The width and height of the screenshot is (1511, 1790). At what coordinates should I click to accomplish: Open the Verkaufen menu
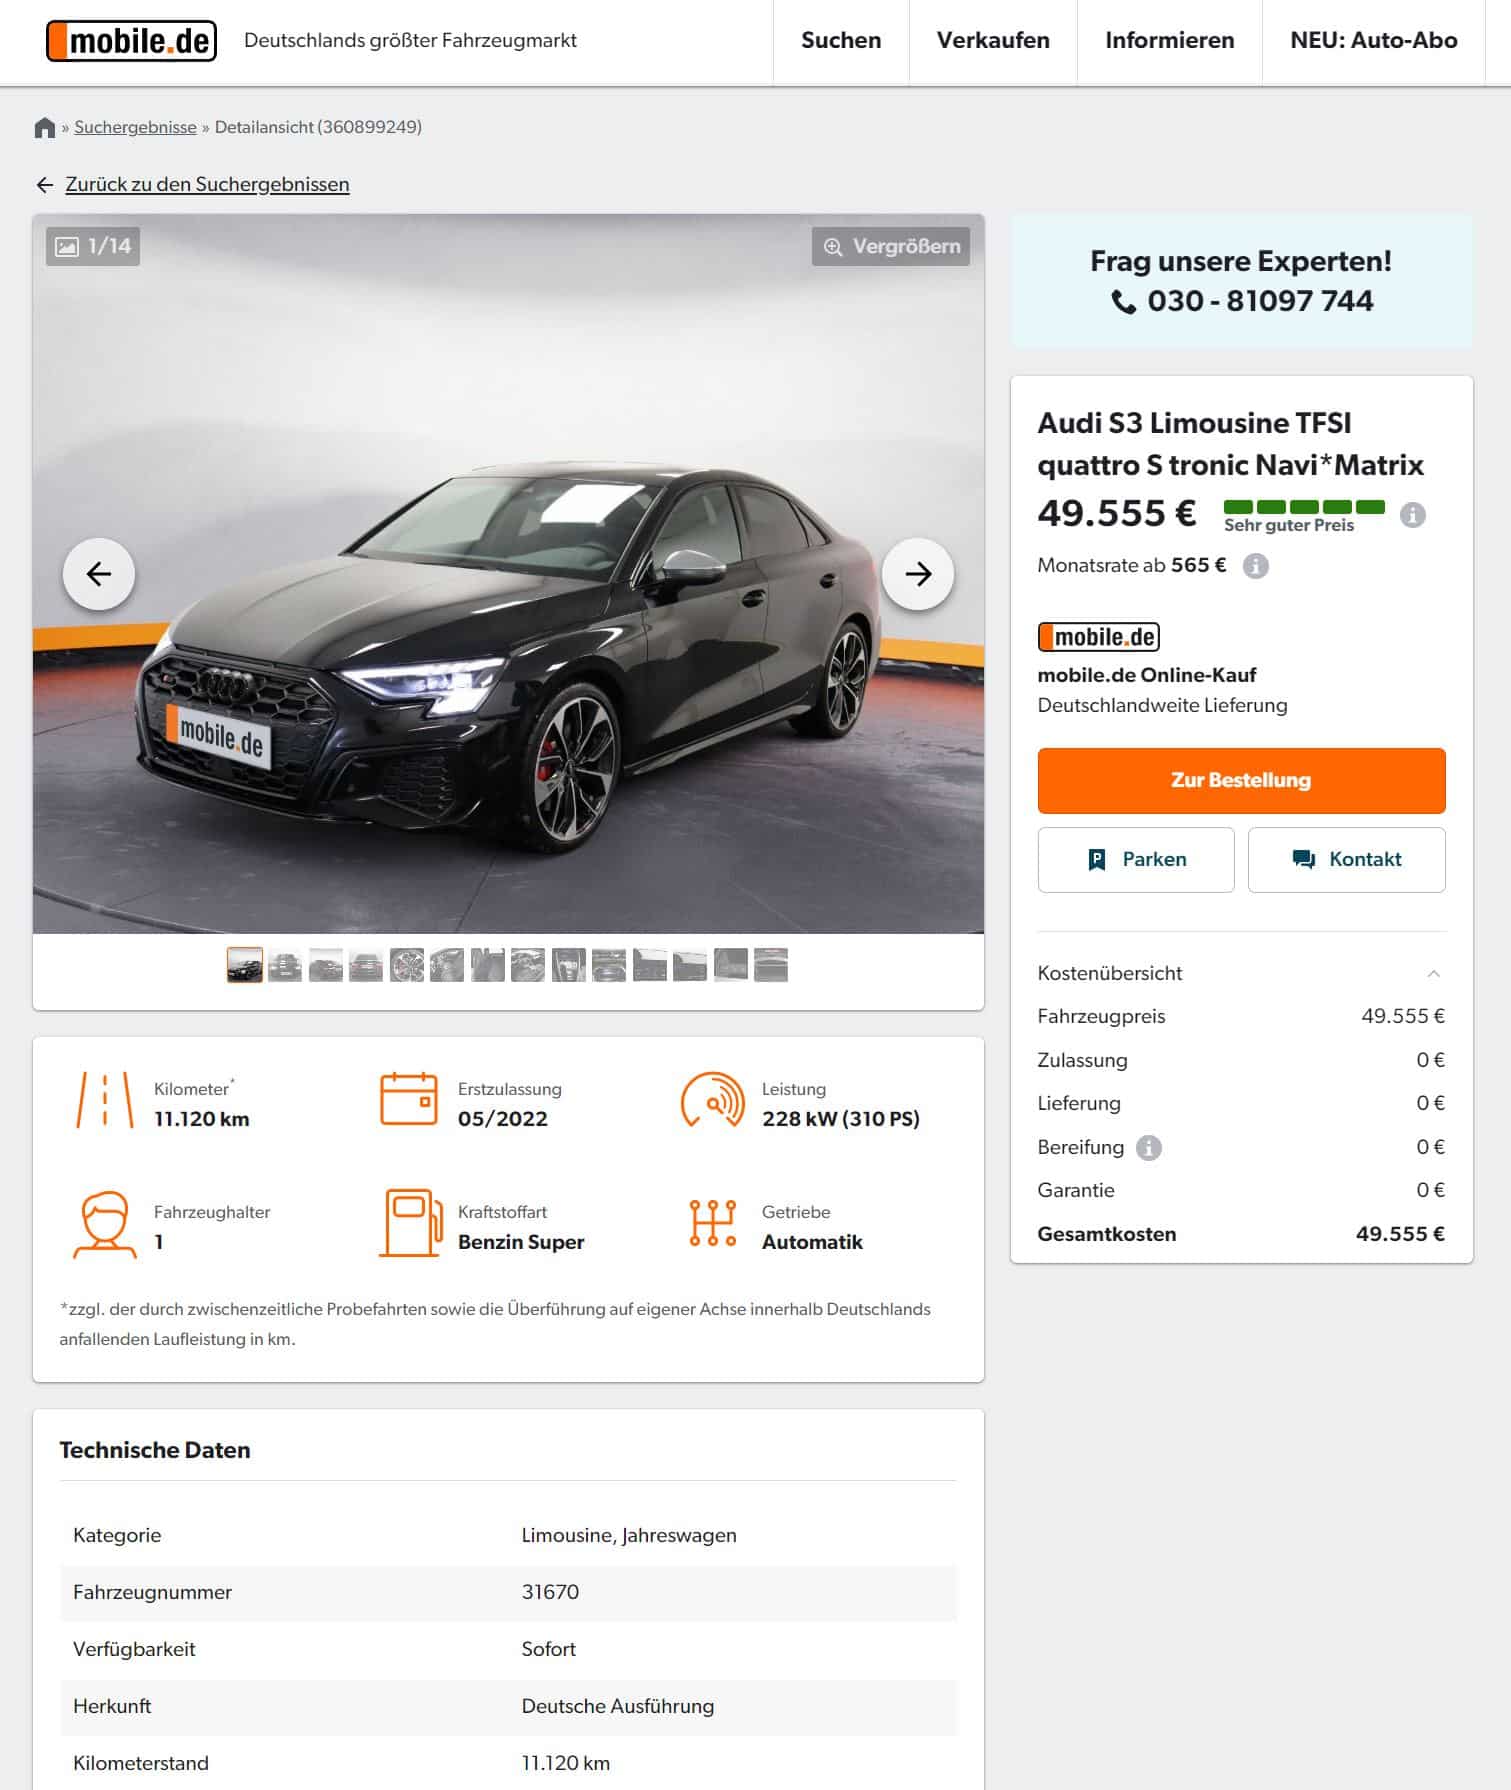[993, 41]
